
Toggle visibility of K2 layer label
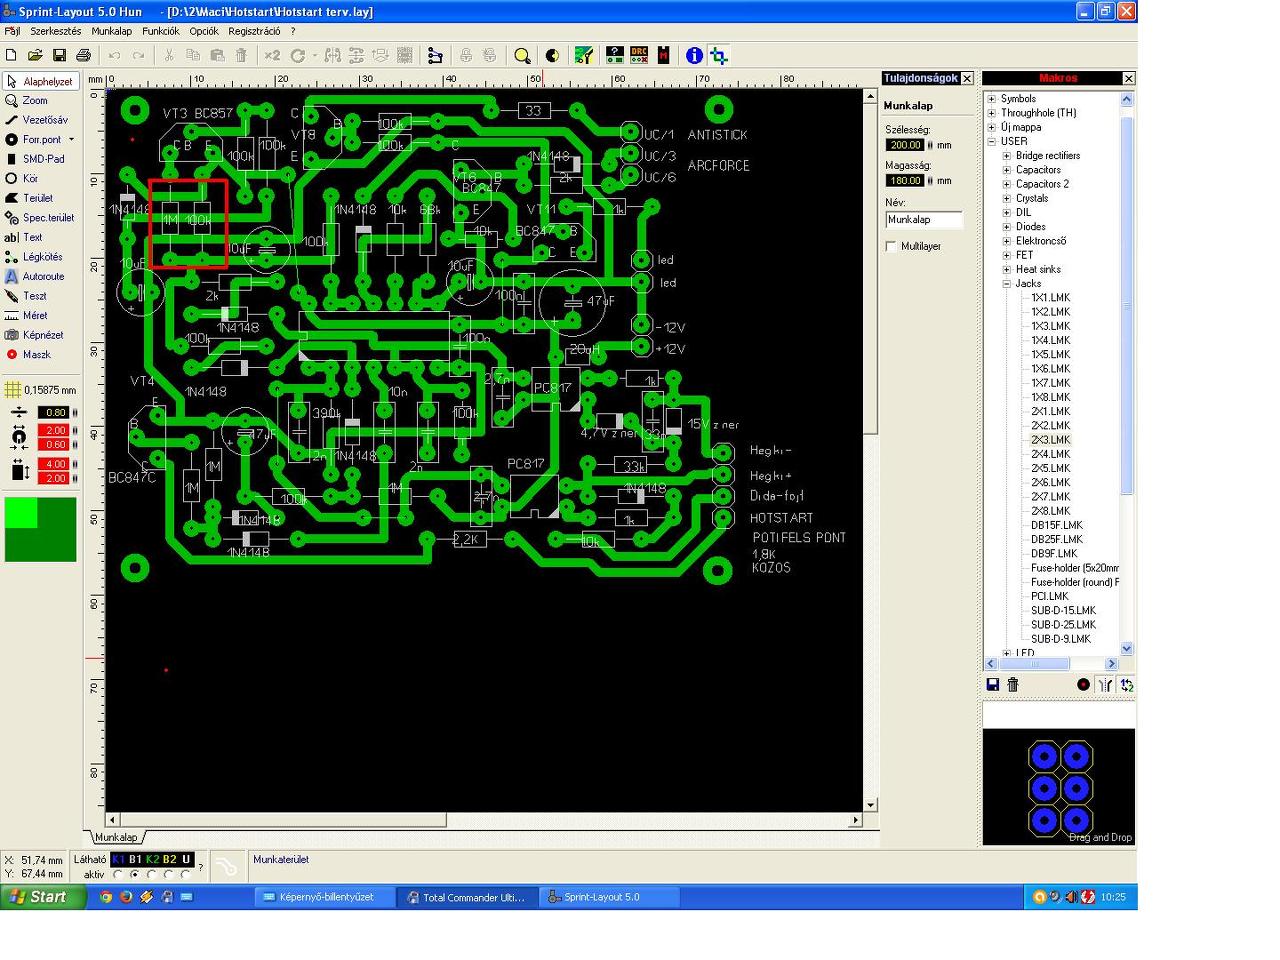[x=152, y=859]
